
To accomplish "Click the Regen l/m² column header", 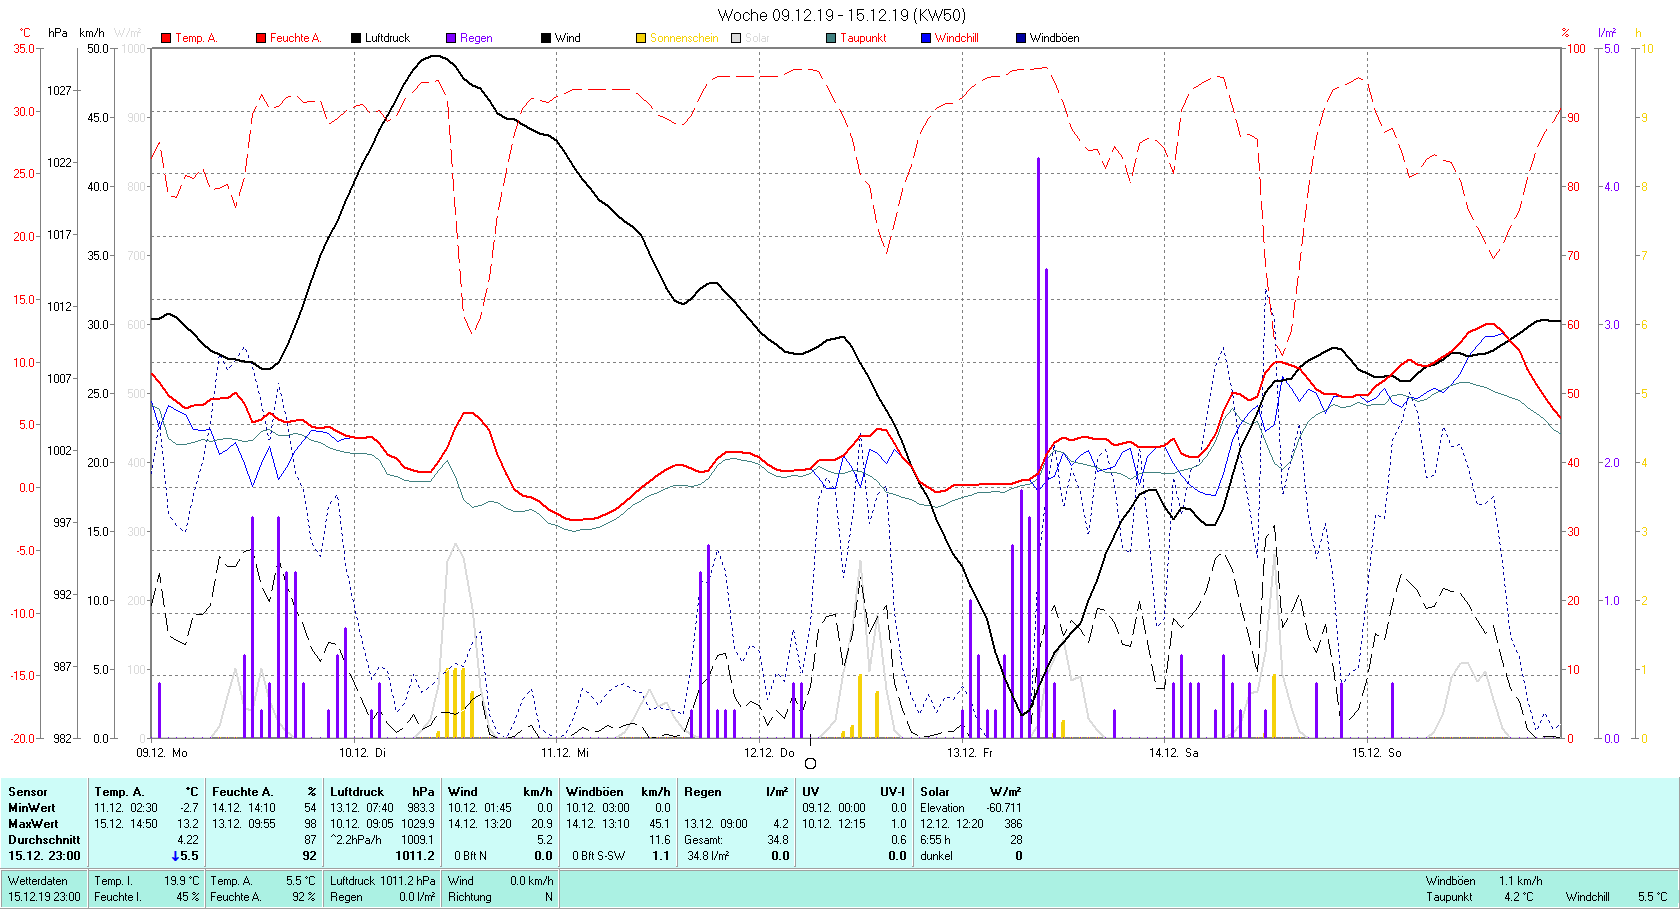I will (736, 792).
